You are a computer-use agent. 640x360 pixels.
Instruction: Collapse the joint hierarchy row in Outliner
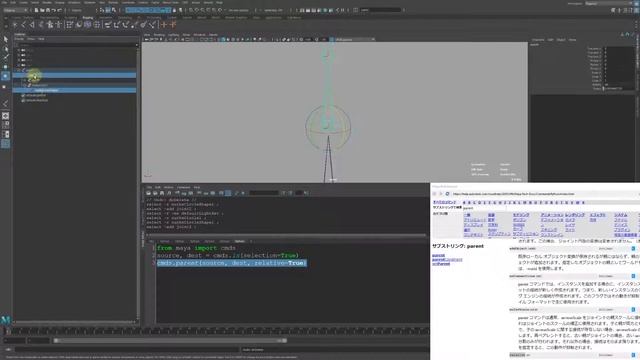pos(19,70)
